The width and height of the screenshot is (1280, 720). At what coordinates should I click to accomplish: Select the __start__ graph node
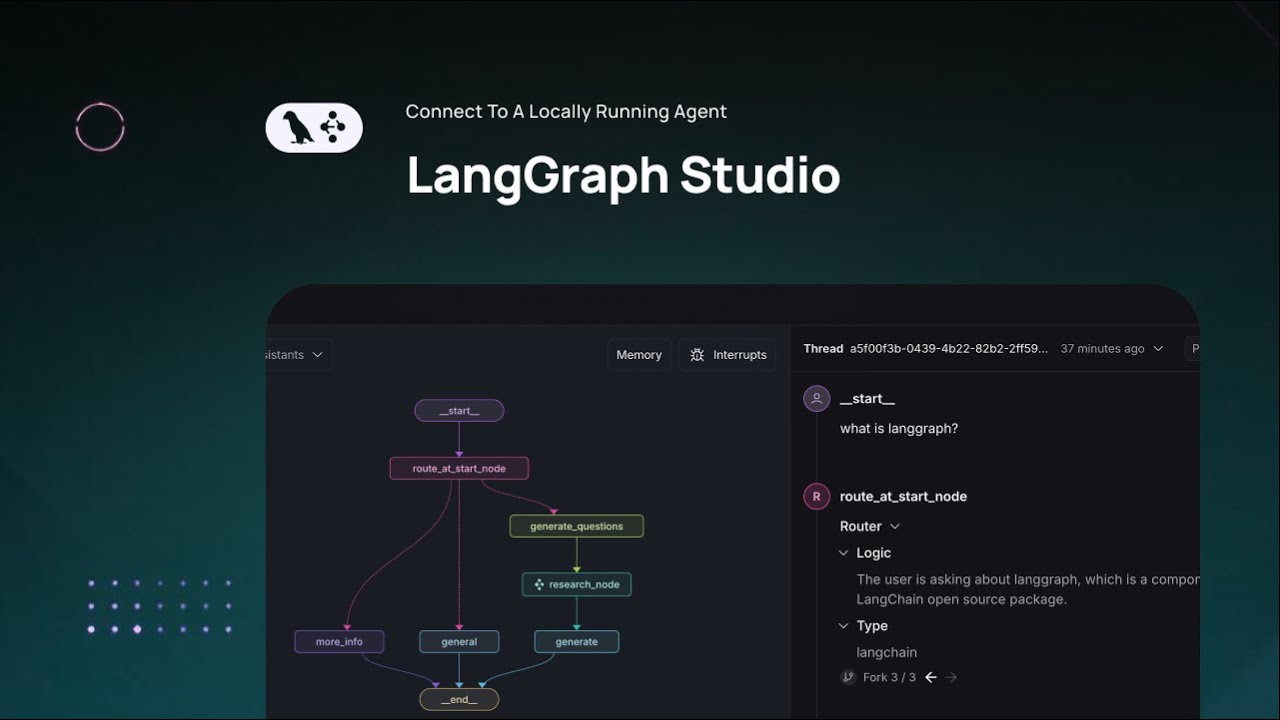(459, 411)
